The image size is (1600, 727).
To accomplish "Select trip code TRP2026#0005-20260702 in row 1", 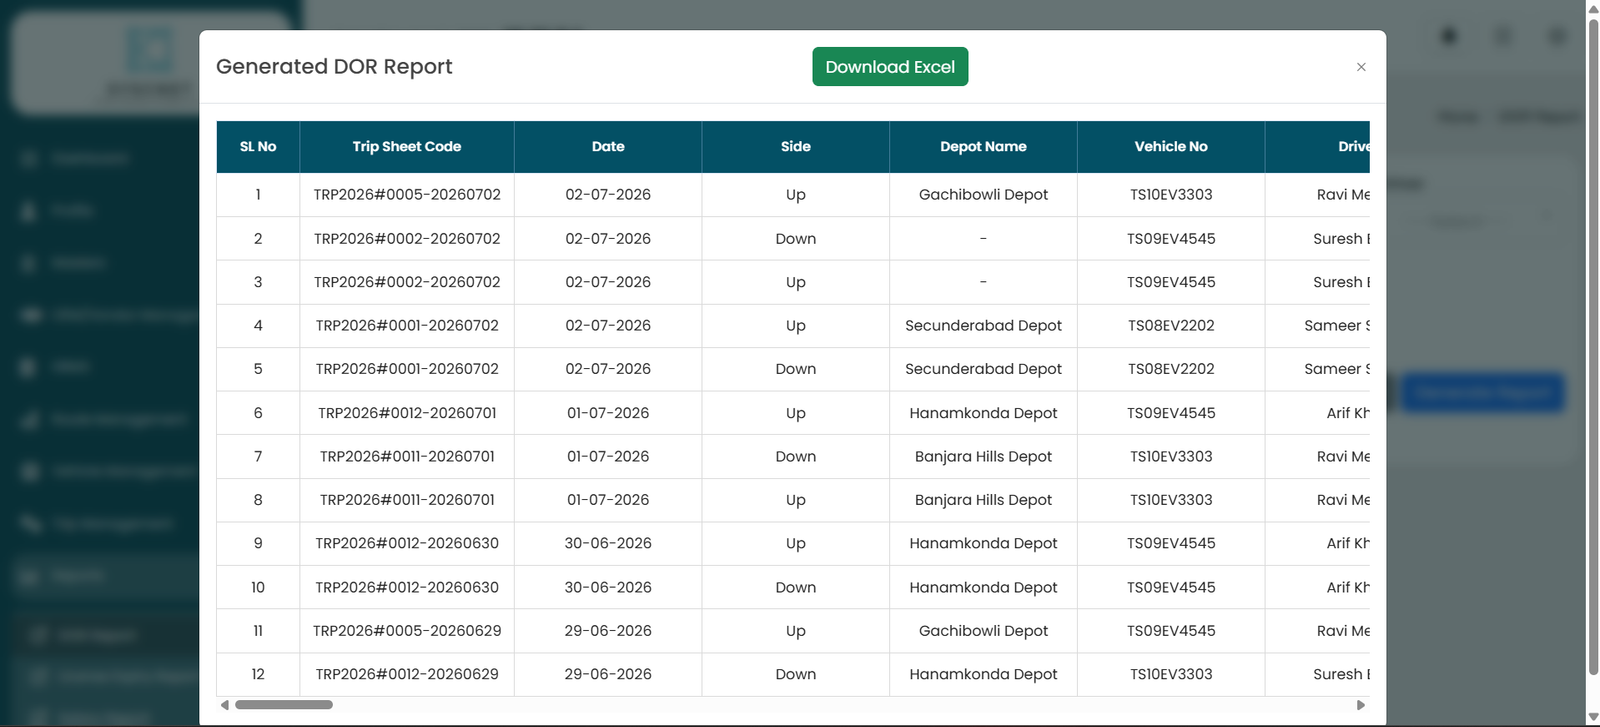I will (x=407, y=195).
